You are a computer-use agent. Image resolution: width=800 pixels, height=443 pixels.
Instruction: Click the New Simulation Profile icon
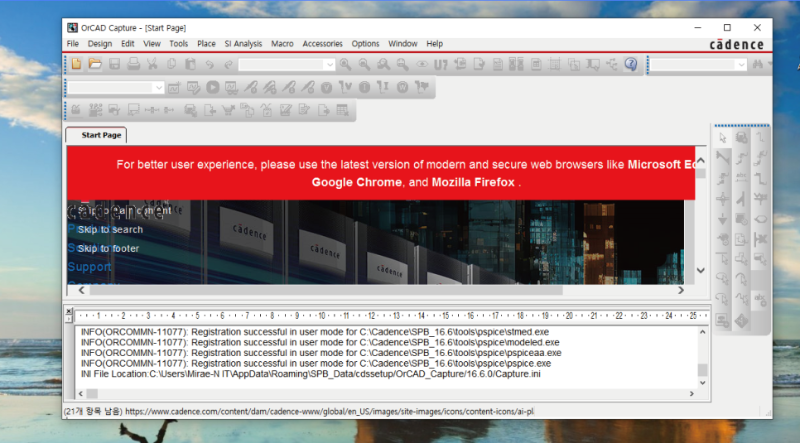(174, 87)
